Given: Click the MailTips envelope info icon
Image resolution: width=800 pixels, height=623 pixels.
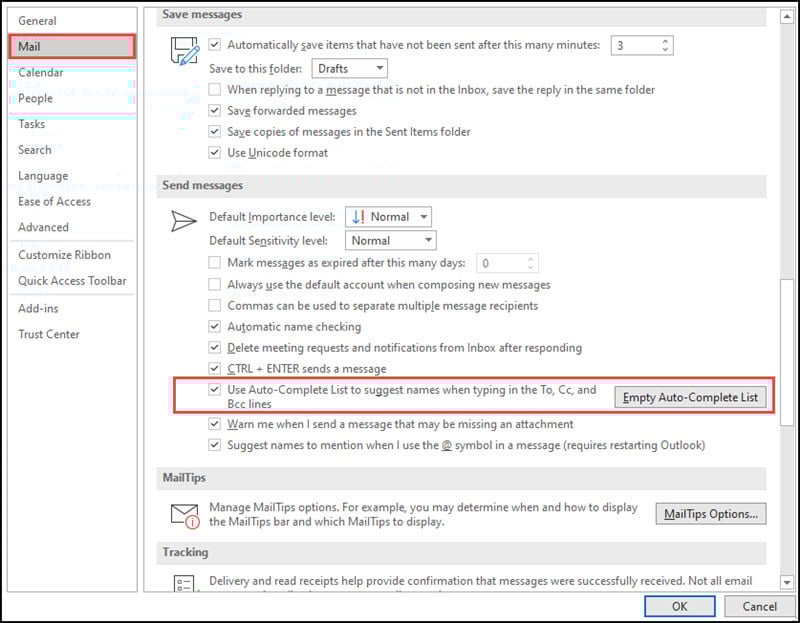Looking at the screenshot, I should pos(185,515).
